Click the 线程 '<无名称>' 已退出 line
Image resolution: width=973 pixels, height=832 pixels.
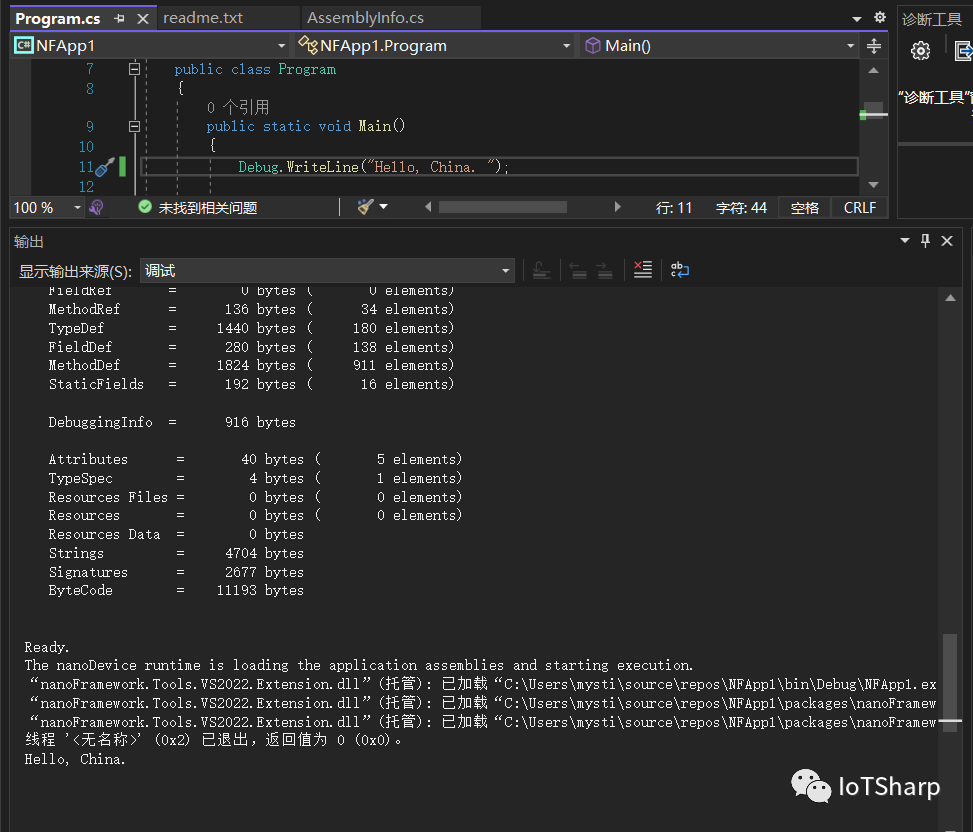[x=213, y=740]
